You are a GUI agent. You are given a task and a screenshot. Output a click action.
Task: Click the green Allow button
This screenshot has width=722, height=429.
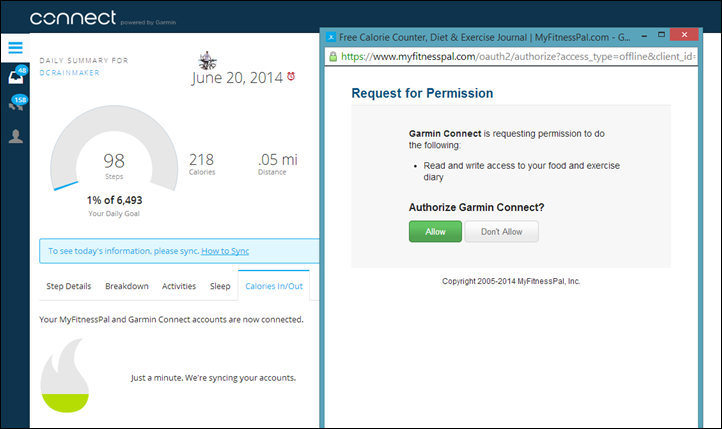[435, 232]
